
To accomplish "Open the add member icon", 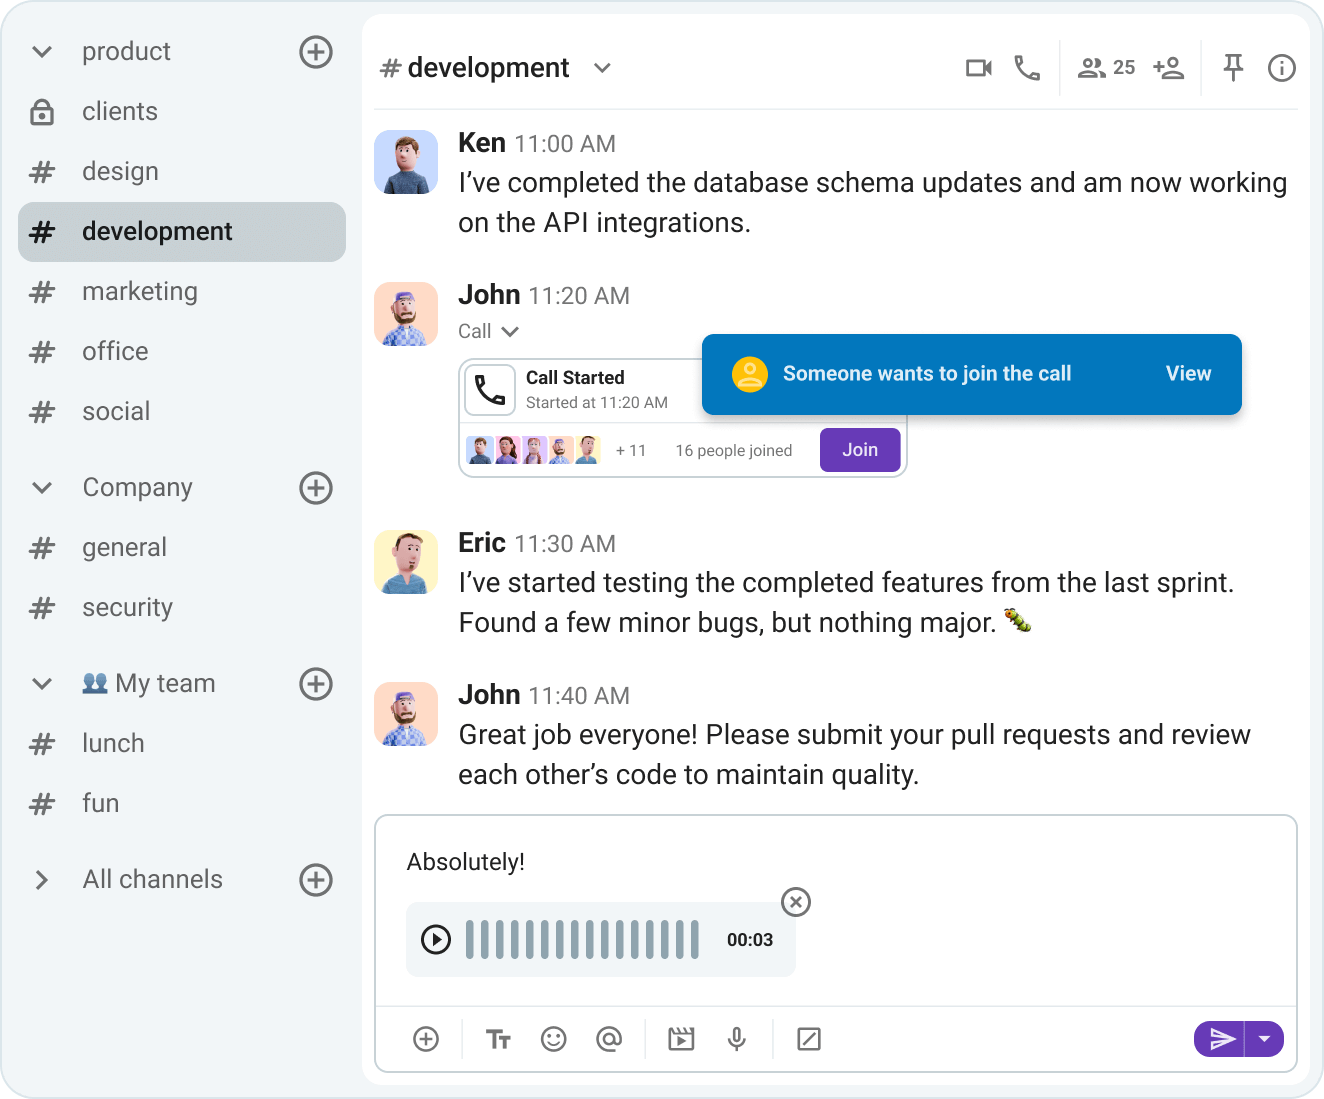I will point(1168,68).
